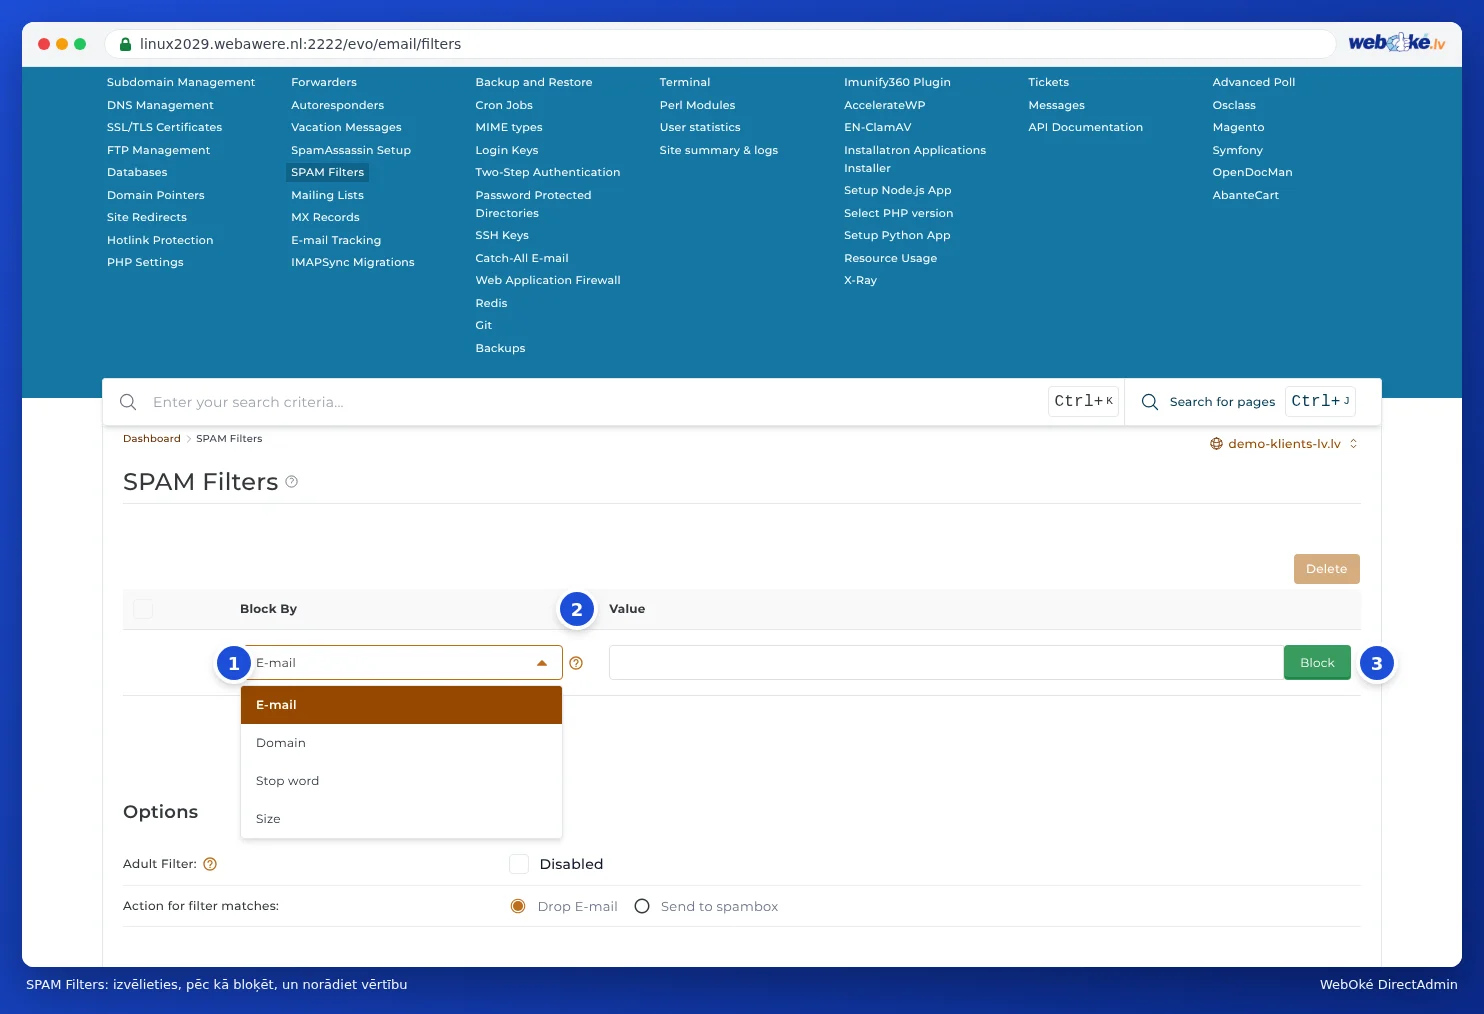This screenshot has height=1014, width=1484.
Task: Open Two-Step Authentication link
Action: [548, 172]
